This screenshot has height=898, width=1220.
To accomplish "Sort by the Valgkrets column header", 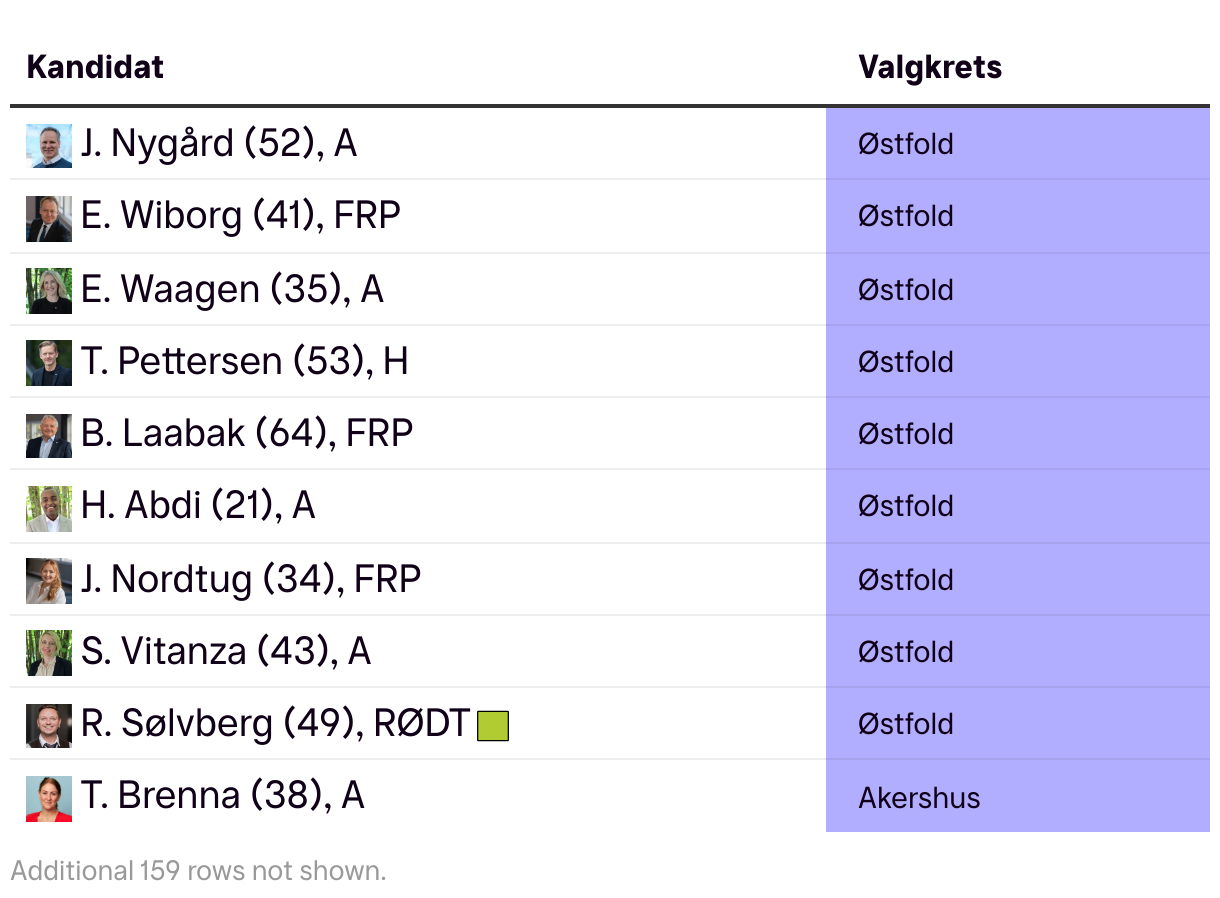I will 930,67.
